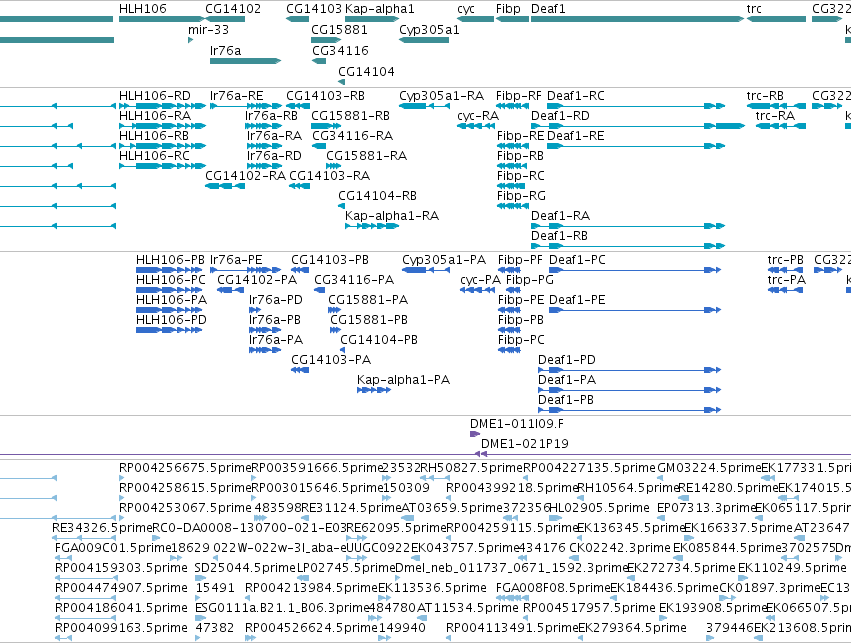Click the AT11534.5prime EST label
This screenshot has height=643, width=851.
468,608
